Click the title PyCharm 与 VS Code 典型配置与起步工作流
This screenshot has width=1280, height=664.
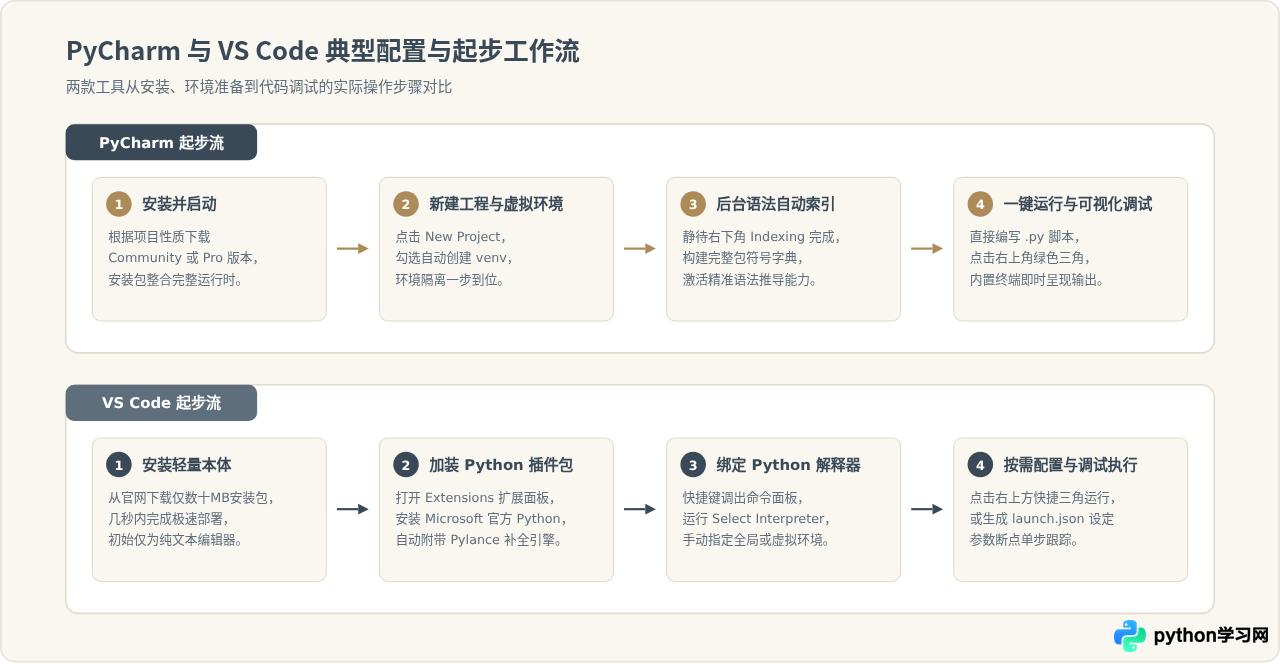tap(323, 51)
